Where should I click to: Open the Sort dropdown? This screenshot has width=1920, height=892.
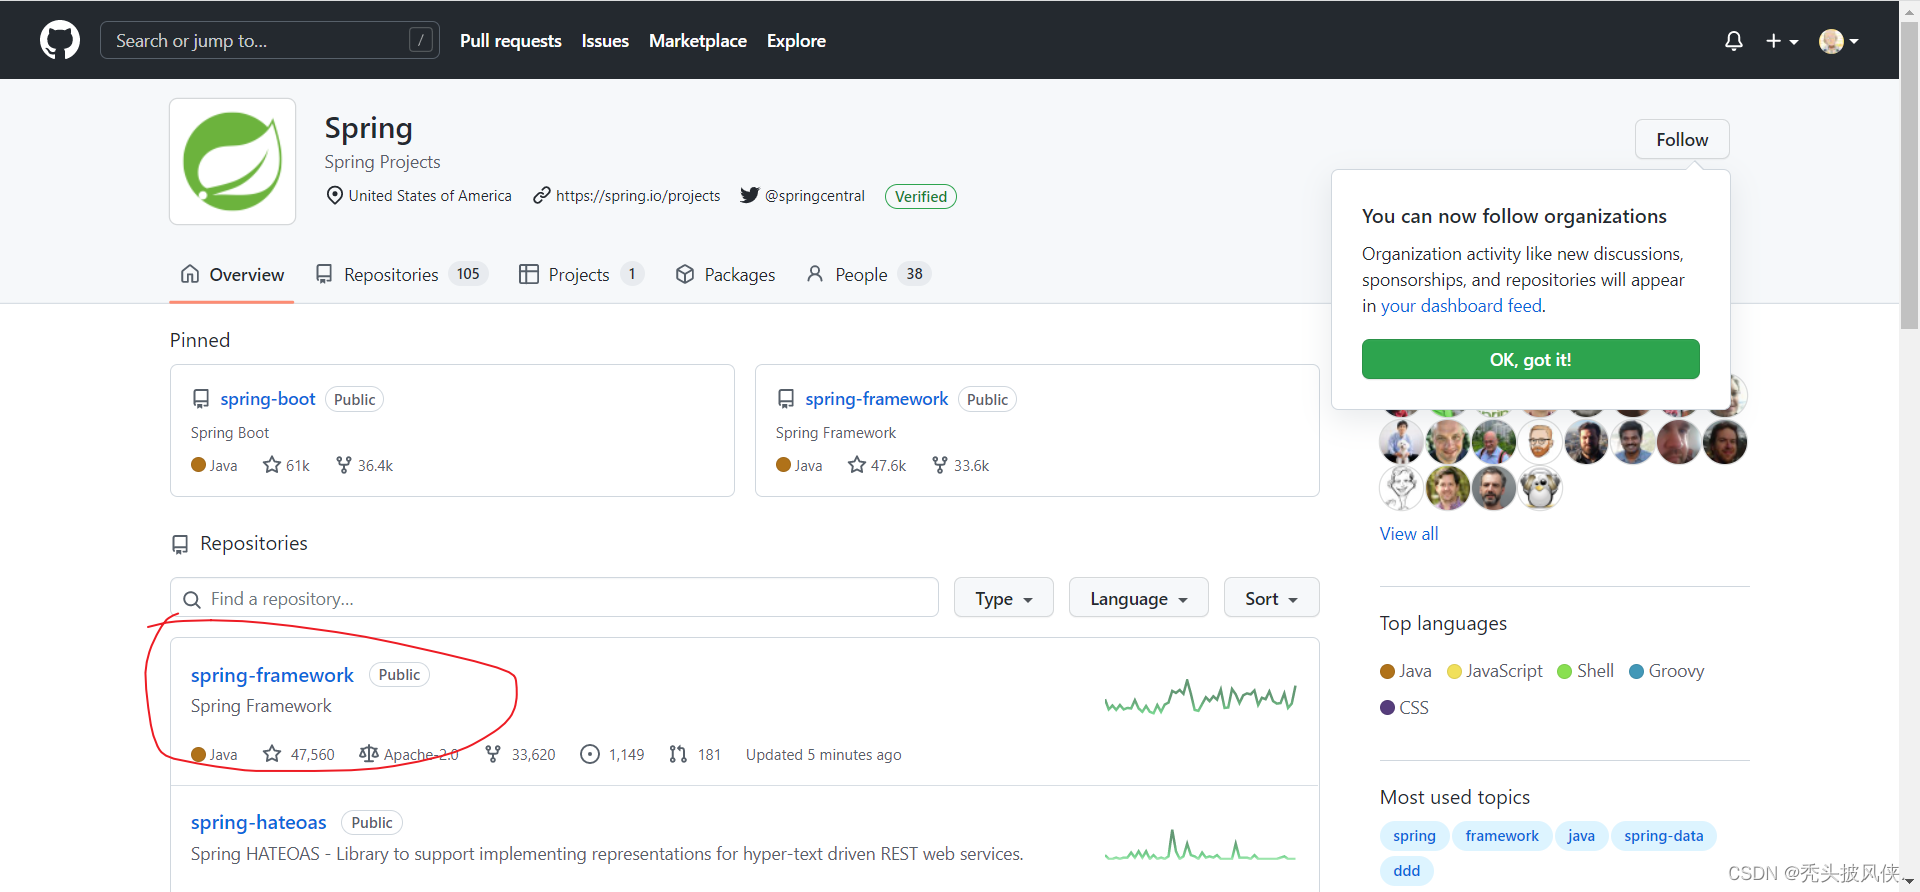[1271, 598]
